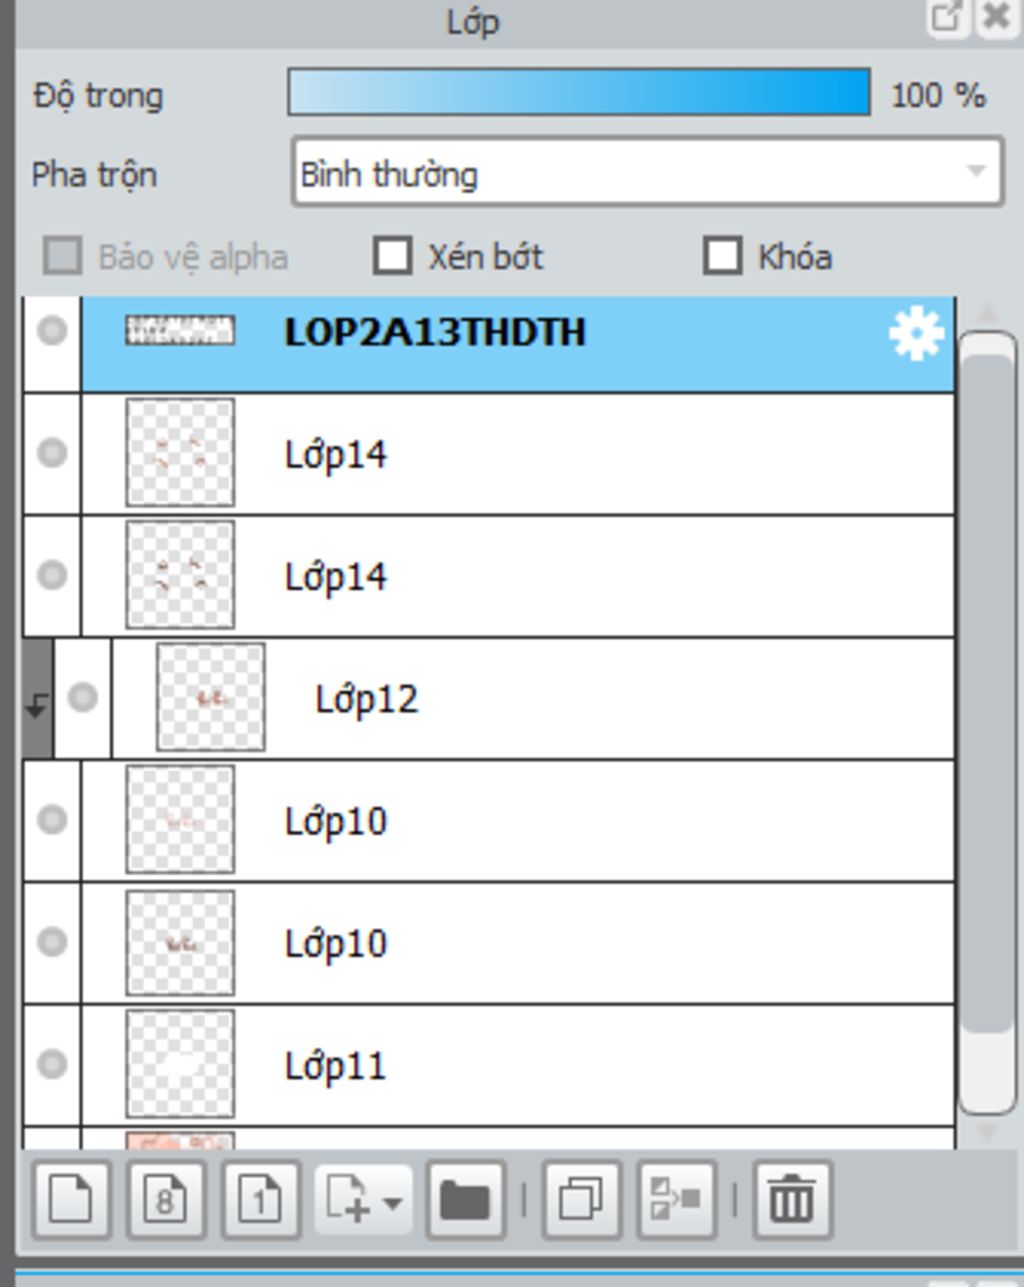Tick the Khóa lock checkbox
The width and height of the screenshot is (1024, 1287).
click(x=722, y=256)
